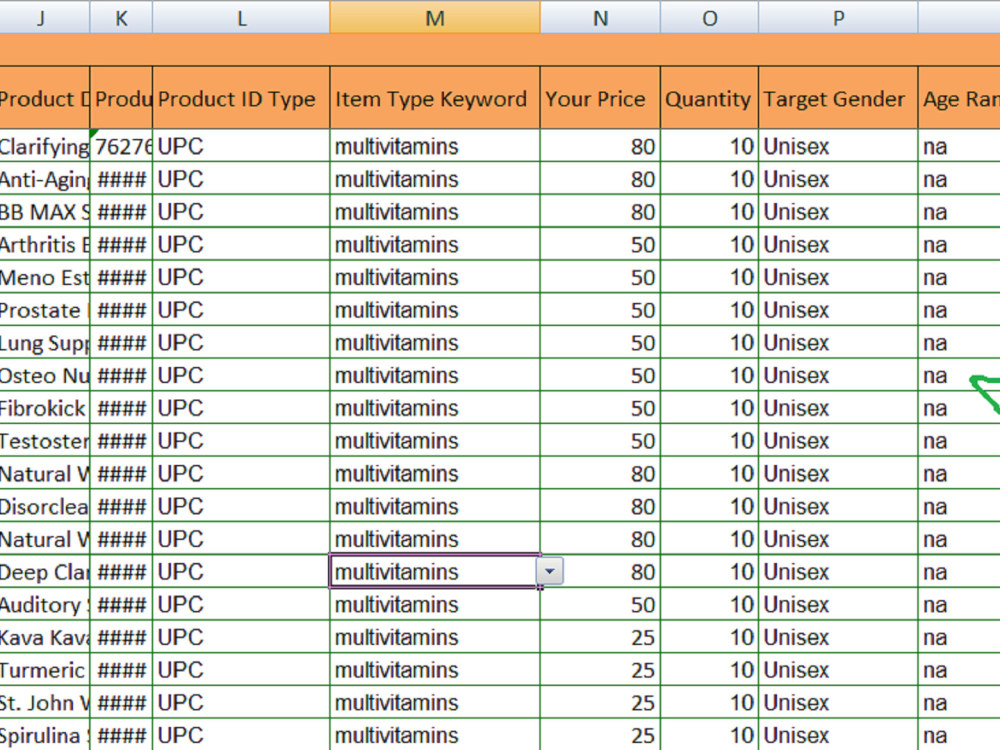The image size is (1000, 750).
Task: Click the UPC cell in the Clarifying row
Action: coord(242,146)
